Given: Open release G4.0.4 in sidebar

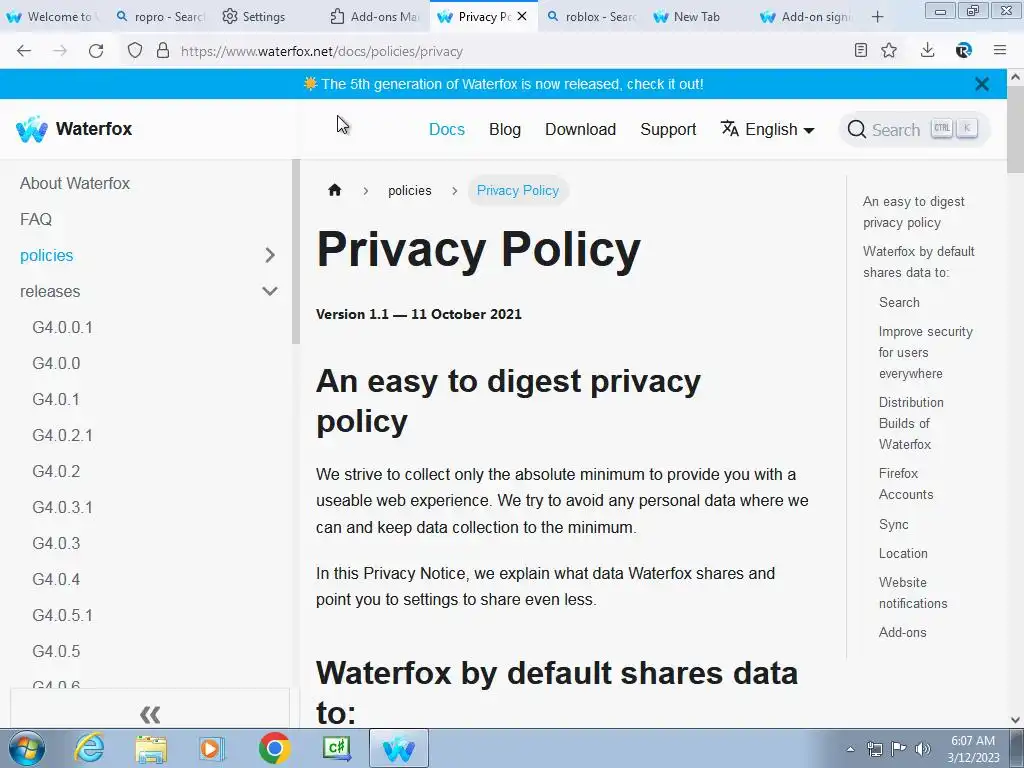Looking at the screenshot, I should coord(56,579).
